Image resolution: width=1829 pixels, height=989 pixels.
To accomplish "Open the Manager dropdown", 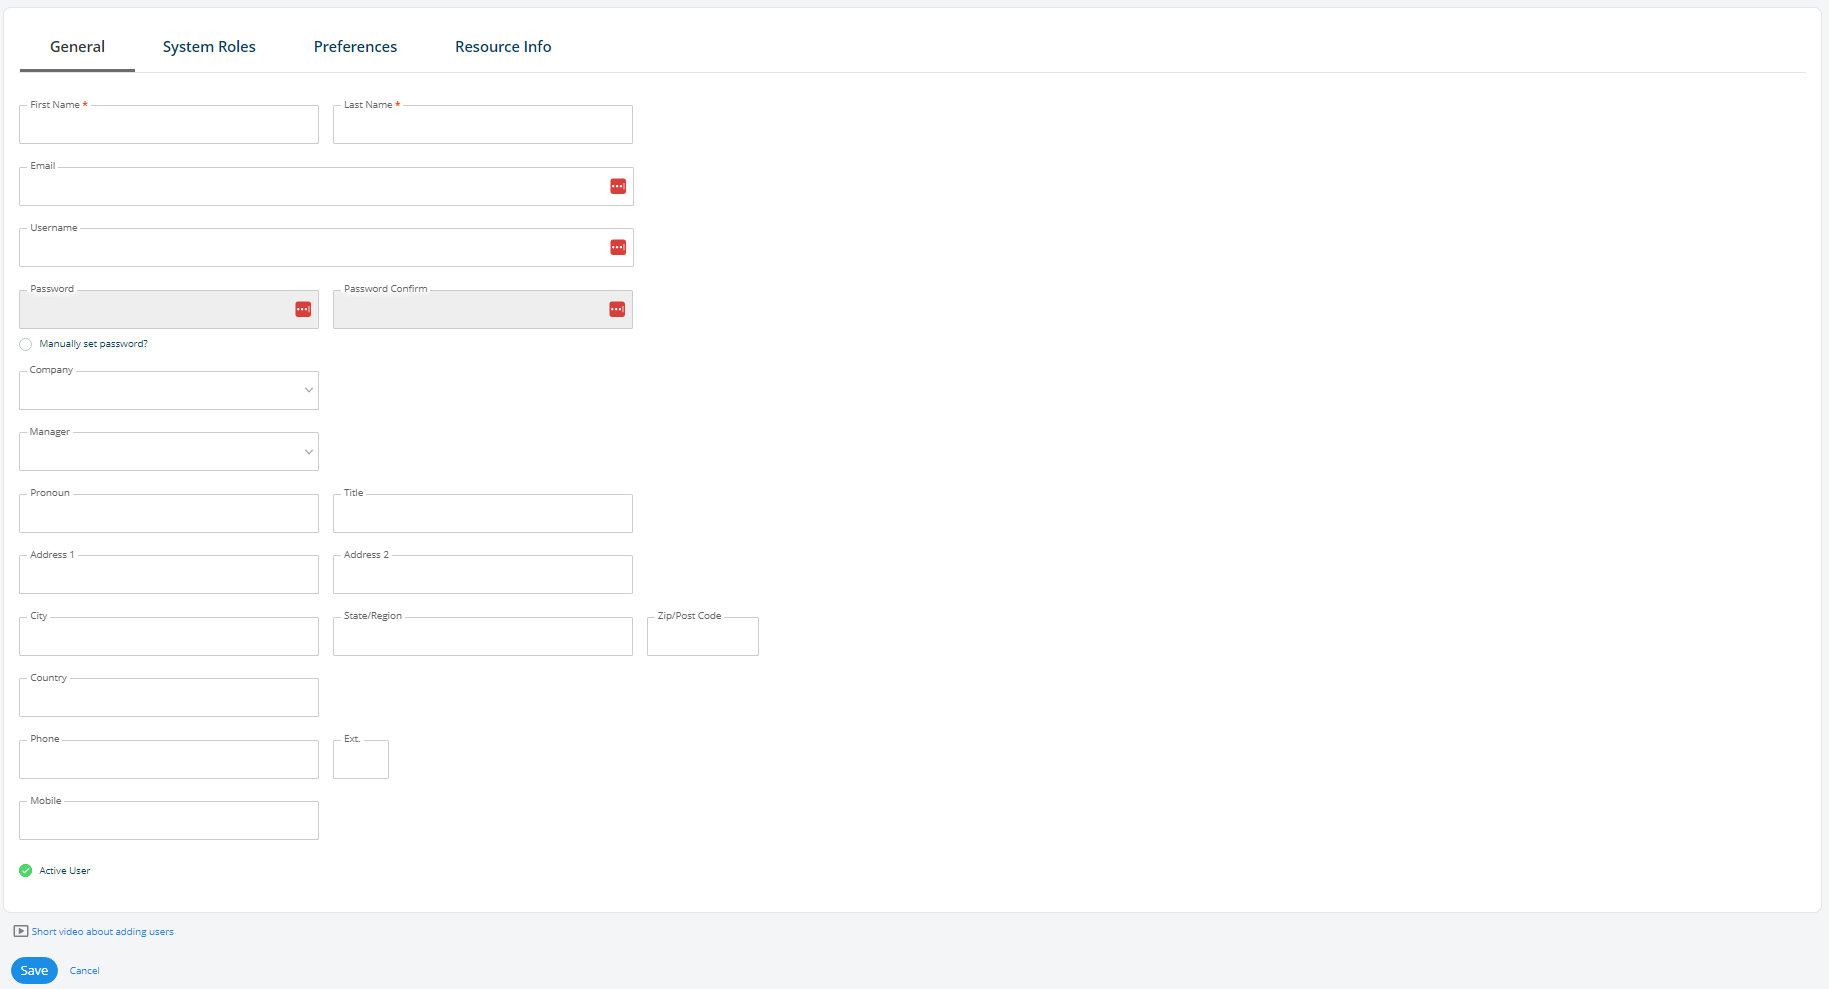I will tap(169, 452).
